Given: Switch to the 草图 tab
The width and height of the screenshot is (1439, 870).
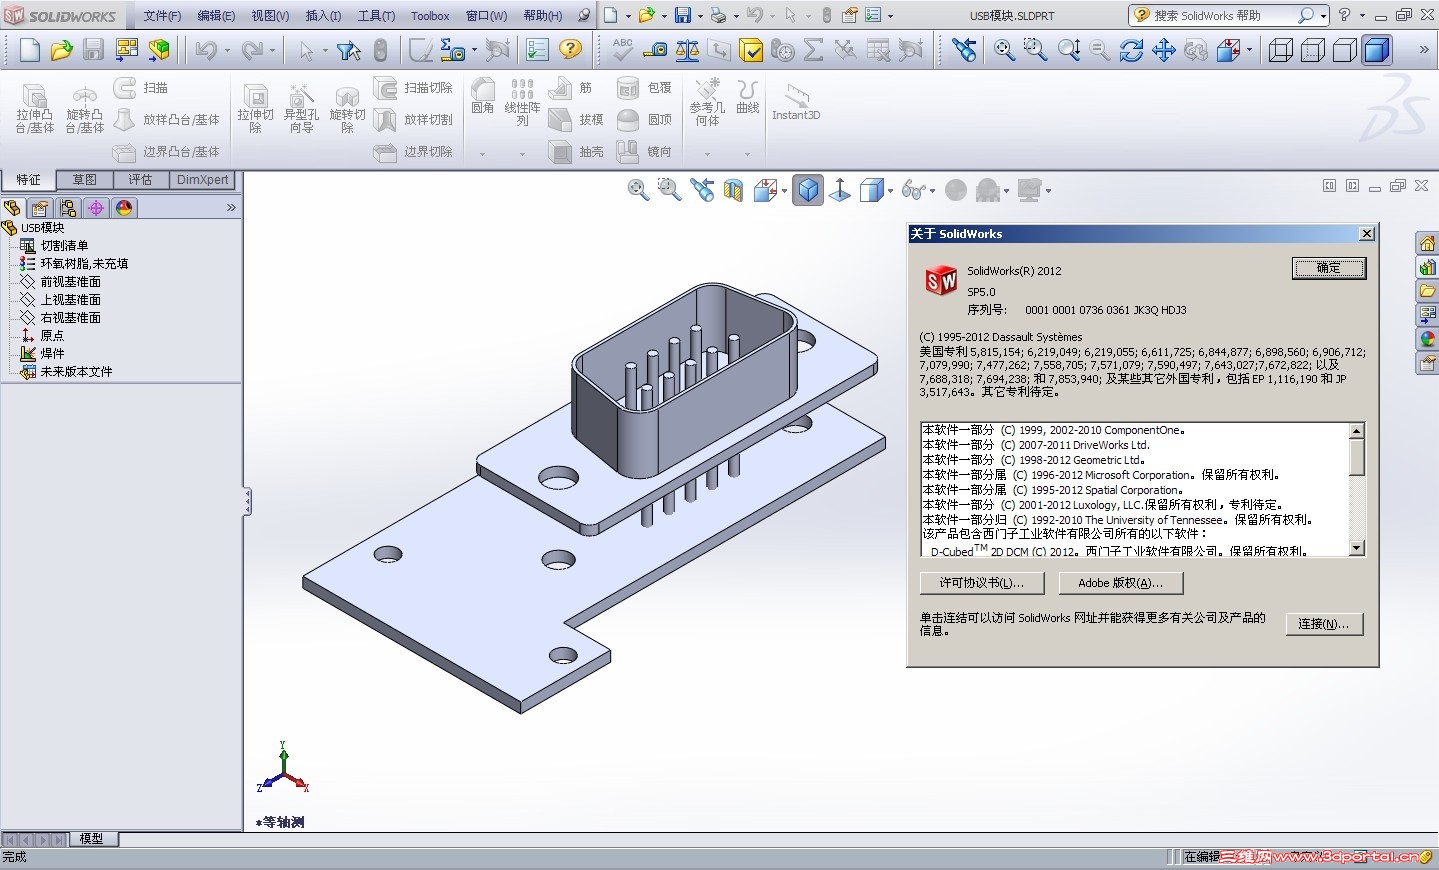Looking at the screenshot, I should tap(85, 180).
